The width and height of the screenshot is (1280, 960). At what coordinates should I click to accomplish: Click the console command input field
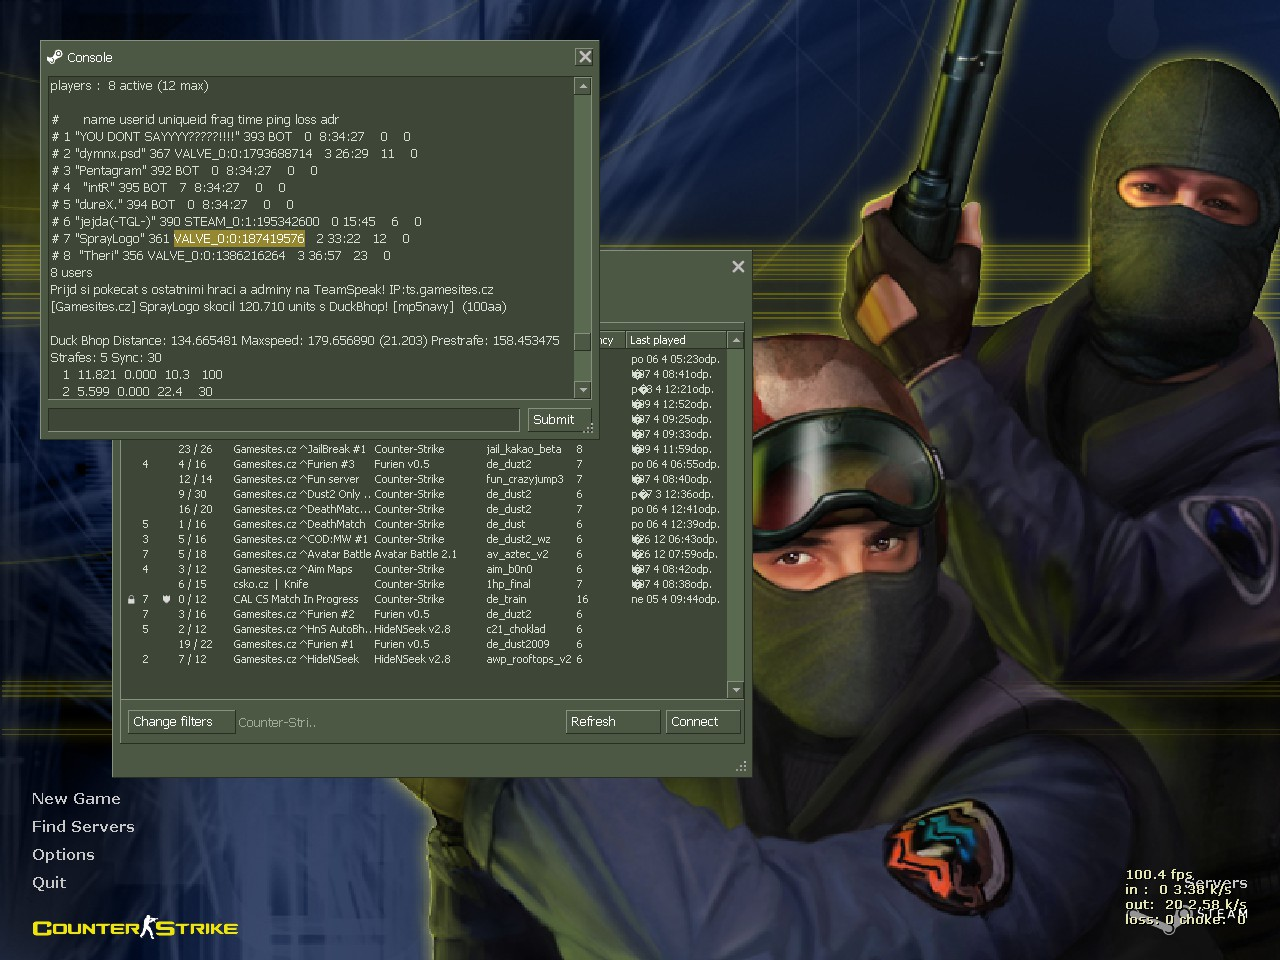point(283,420)
